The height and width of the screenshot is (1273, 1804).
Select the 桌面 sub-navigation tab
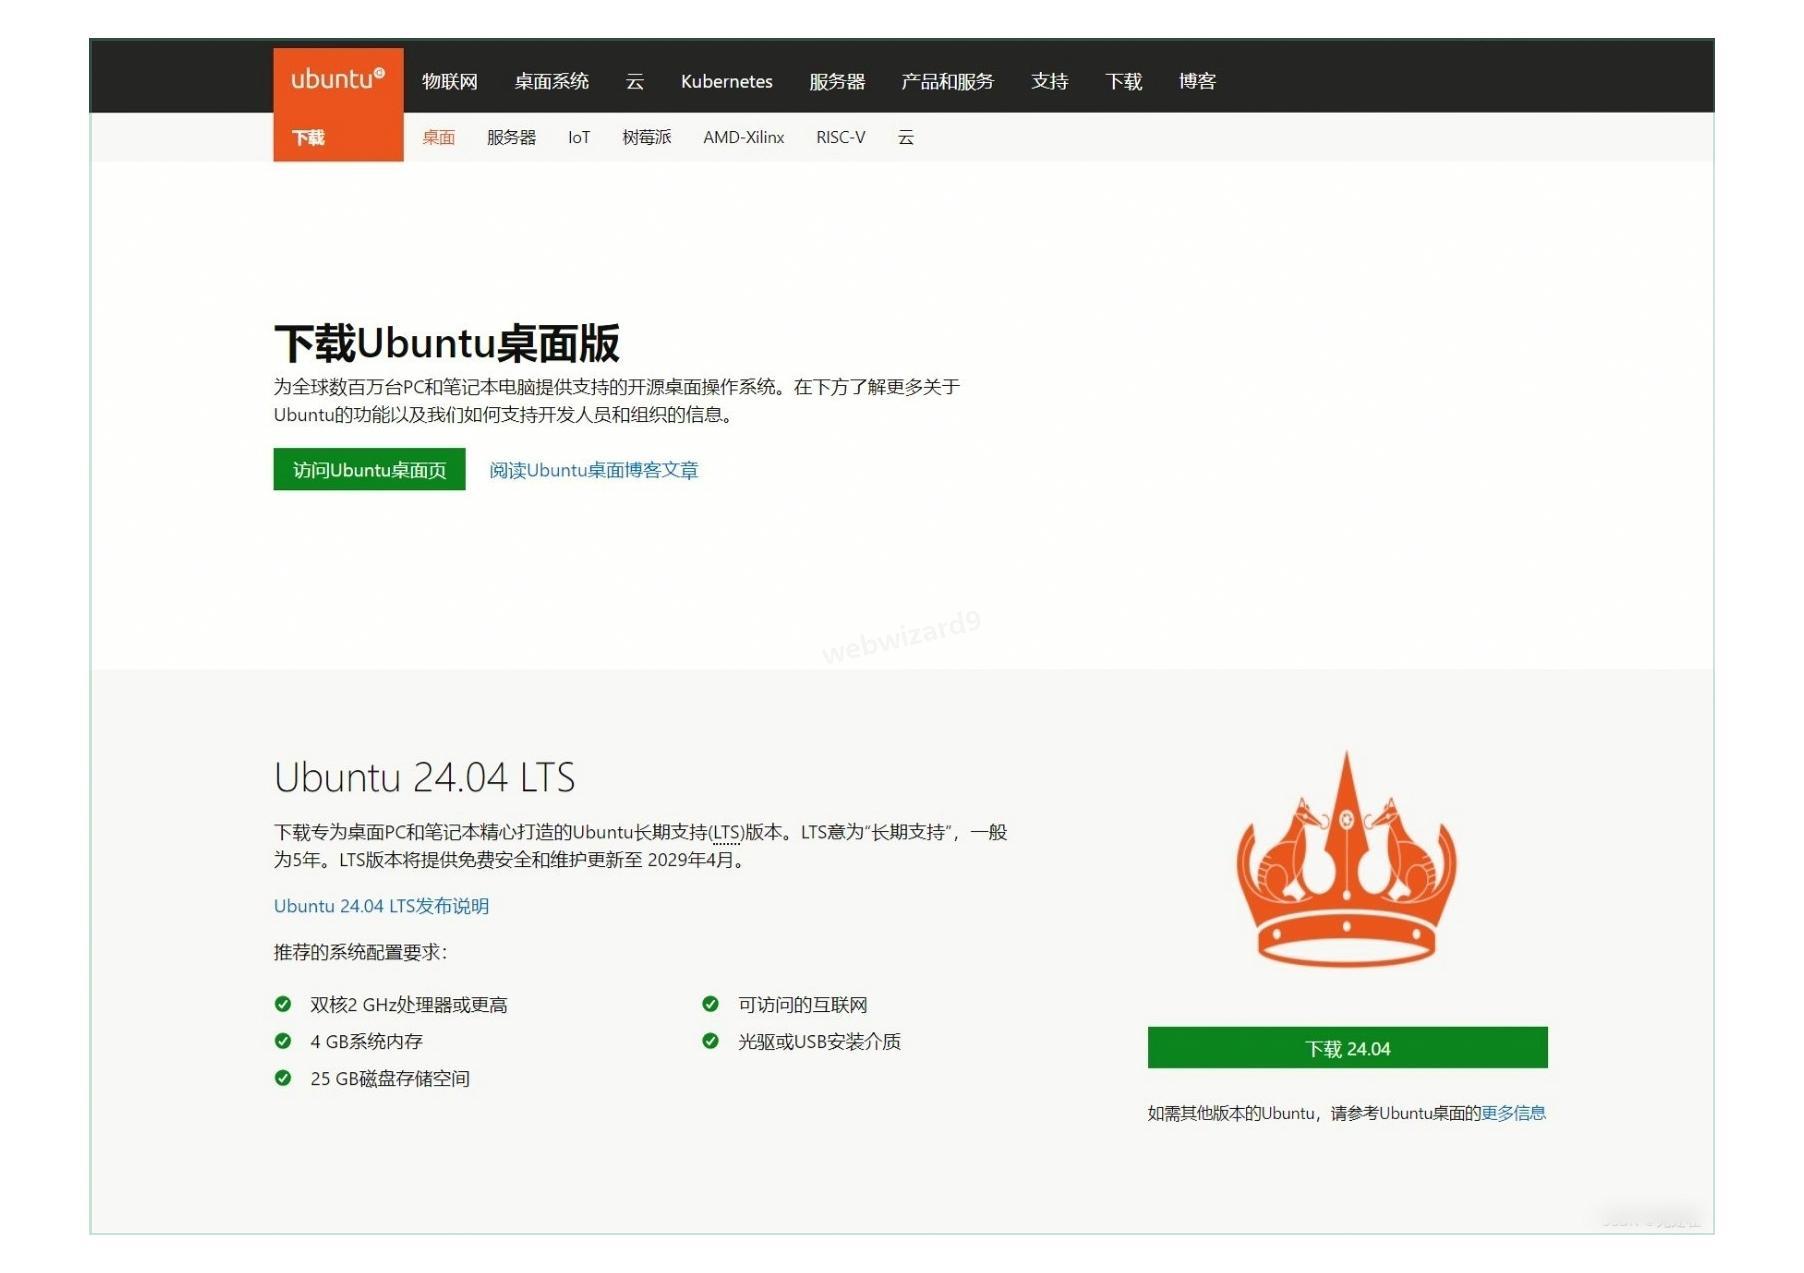[x=438, y=137]
